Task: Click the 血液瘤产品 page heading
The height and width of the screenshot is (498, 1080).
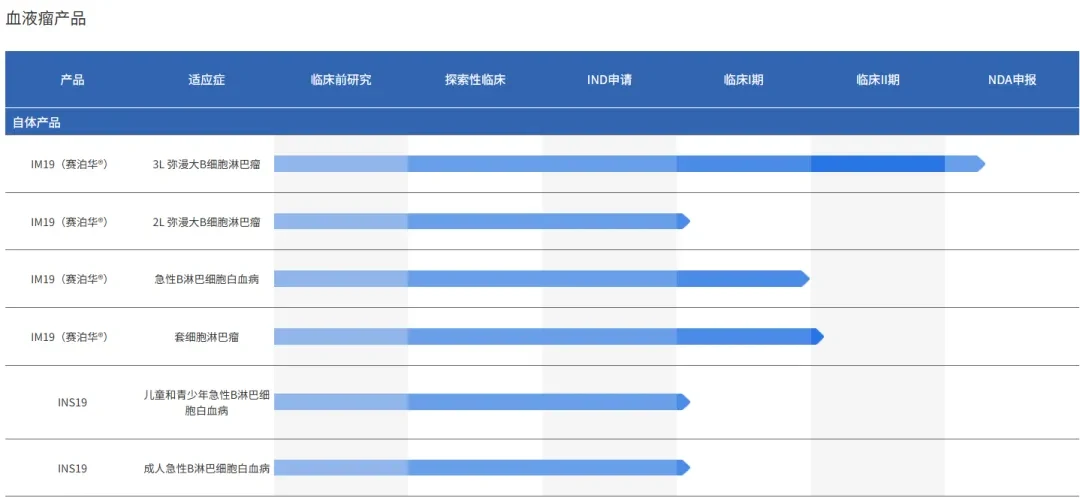Action: [x=45, y=19]
